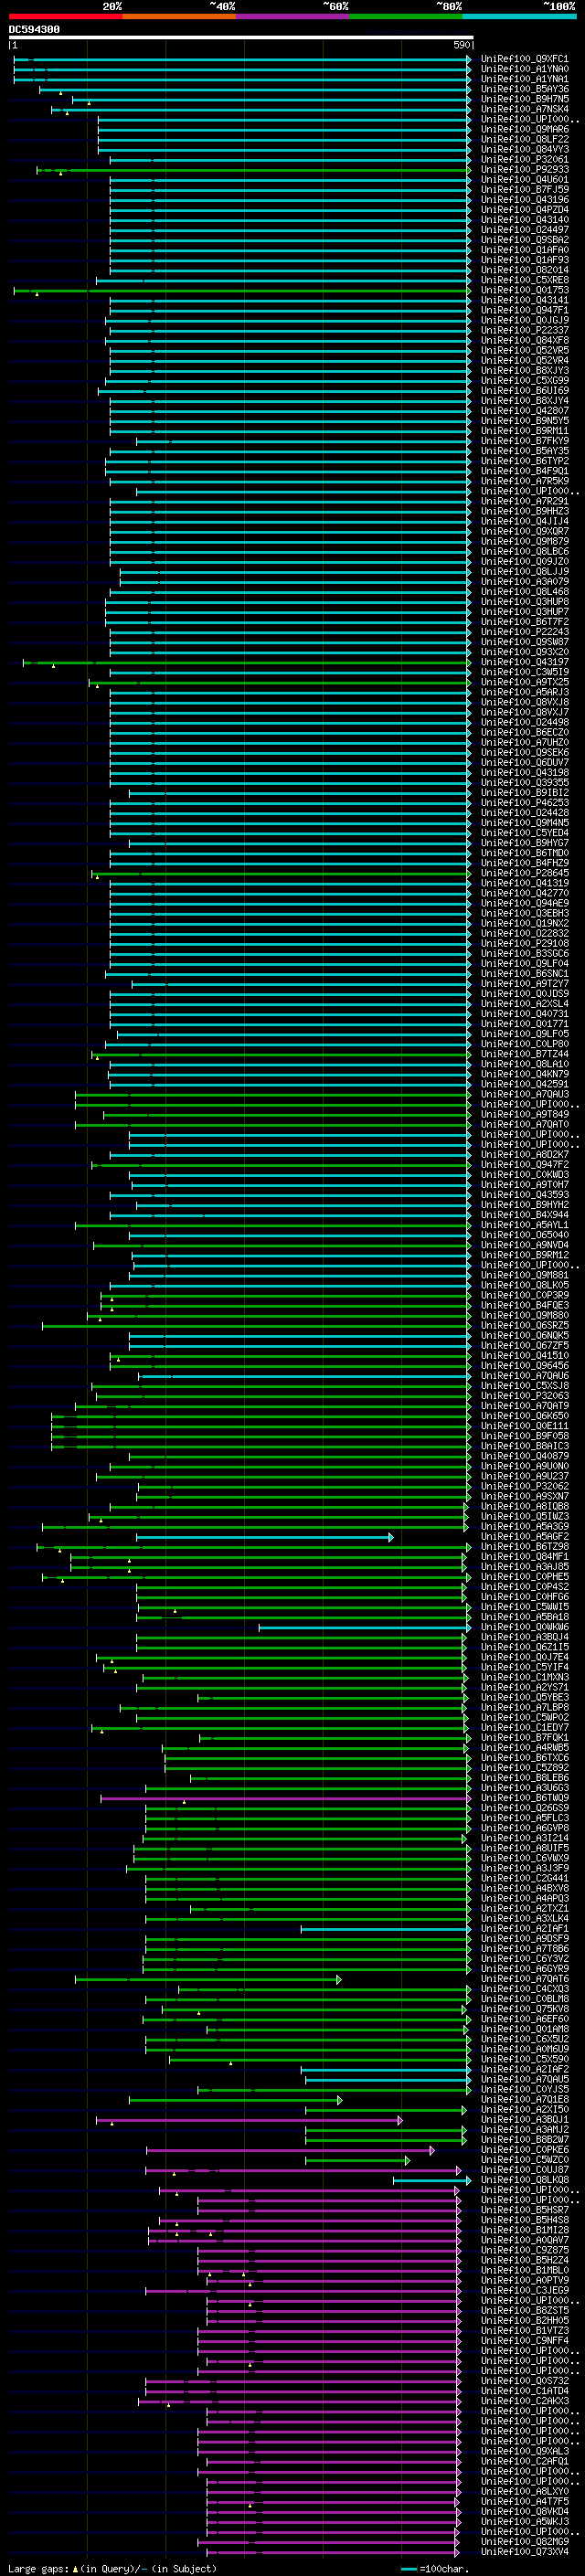Click label UniRef100_B5HSR7
The width and height of the screenshot is (585, 2576).
(525, 2209)
